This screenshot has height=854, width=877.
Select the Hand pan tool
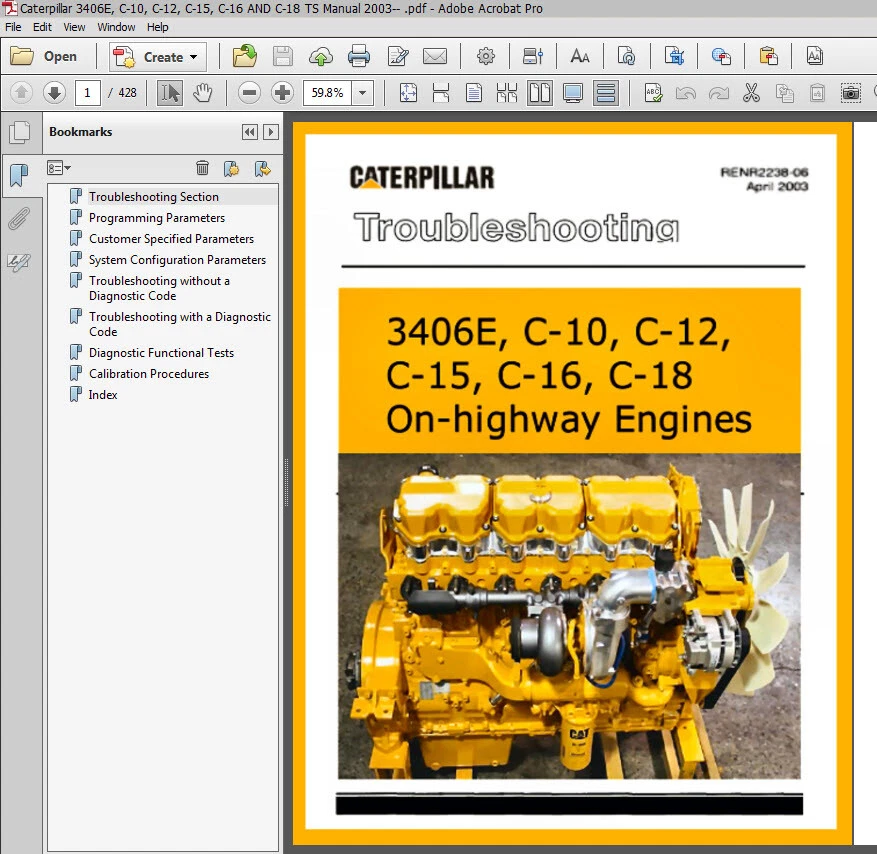(x=202, y=93)
